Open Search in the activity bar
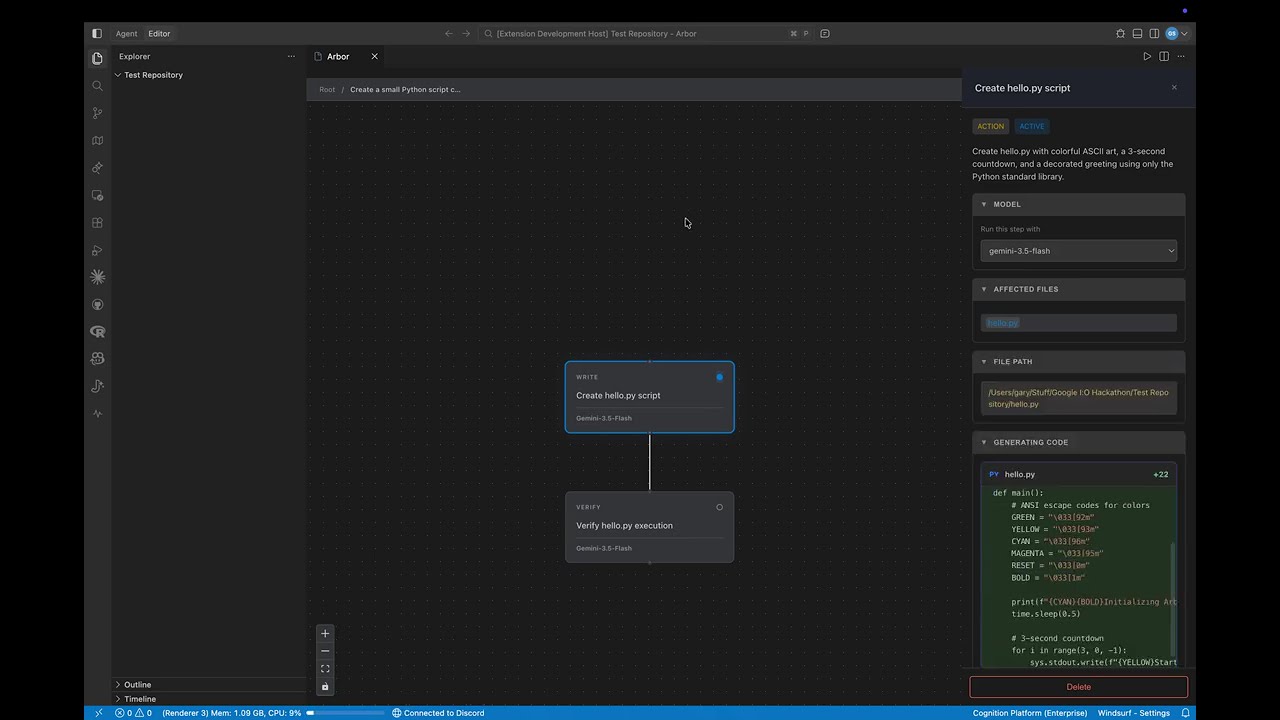 97,86
